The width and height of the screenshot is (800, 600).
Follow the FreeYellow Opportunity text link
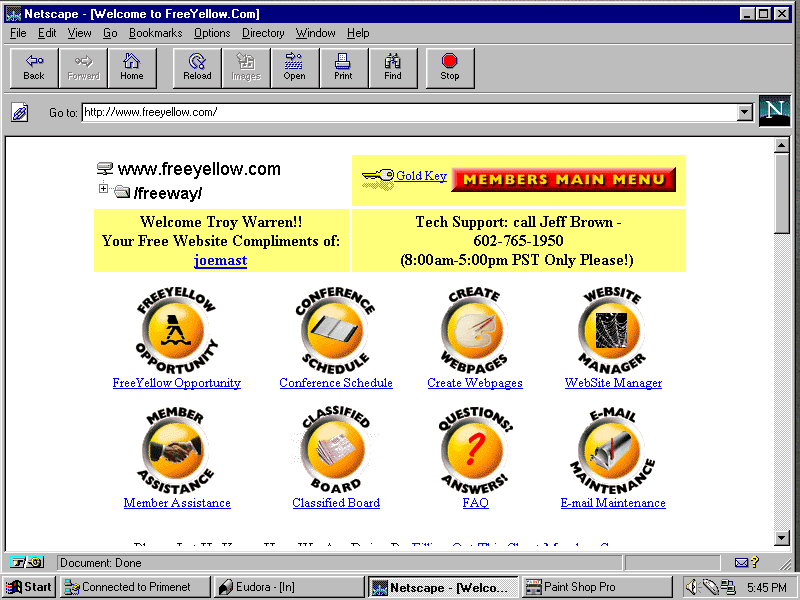point(177,383)
